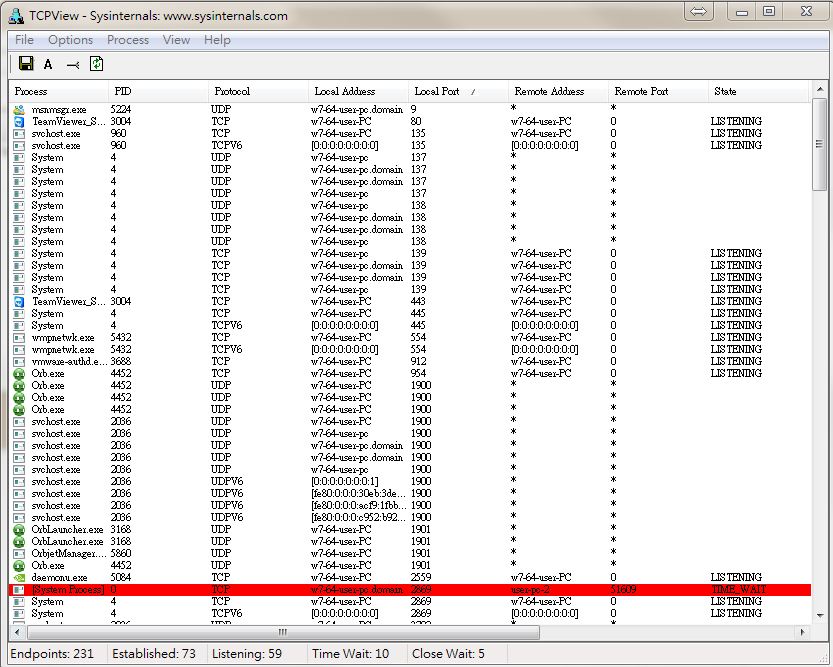Sort by the Protocol column header

[258, 91]
